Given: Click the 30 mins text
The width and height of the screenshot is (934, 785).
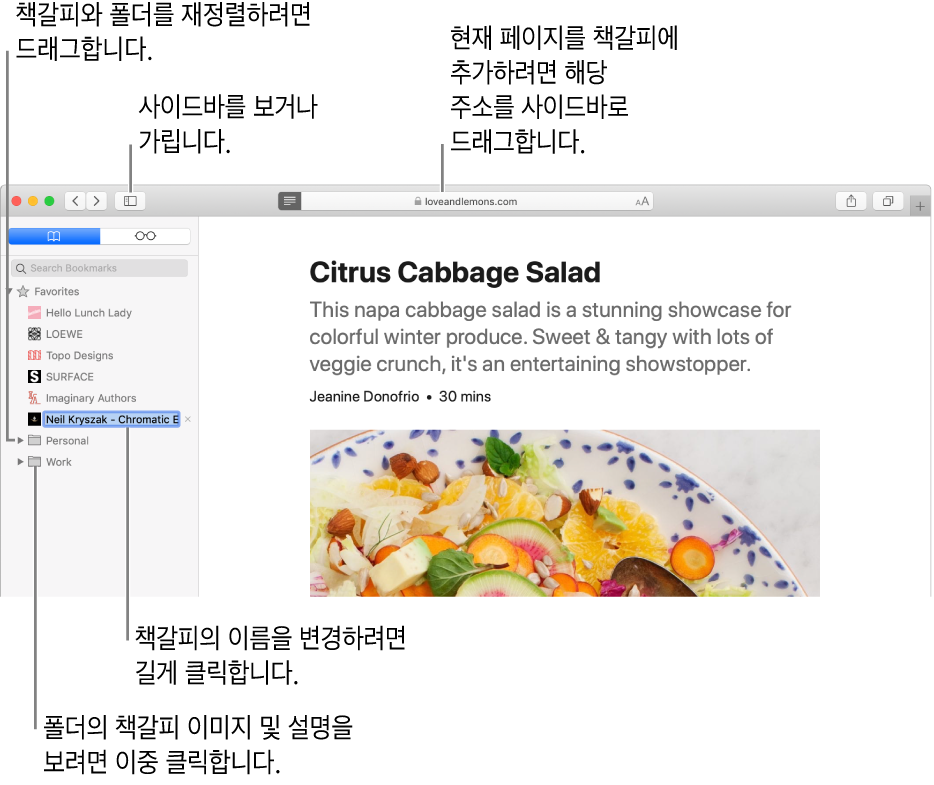Looking at the screenshot, I should click(465, 397).
